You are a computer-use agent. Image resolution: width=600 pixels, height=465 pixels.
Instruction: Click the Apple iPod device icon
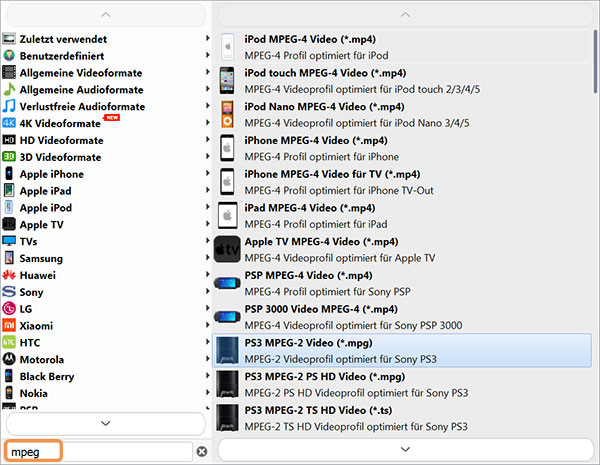pyautogui.click(x=9, y=207)
